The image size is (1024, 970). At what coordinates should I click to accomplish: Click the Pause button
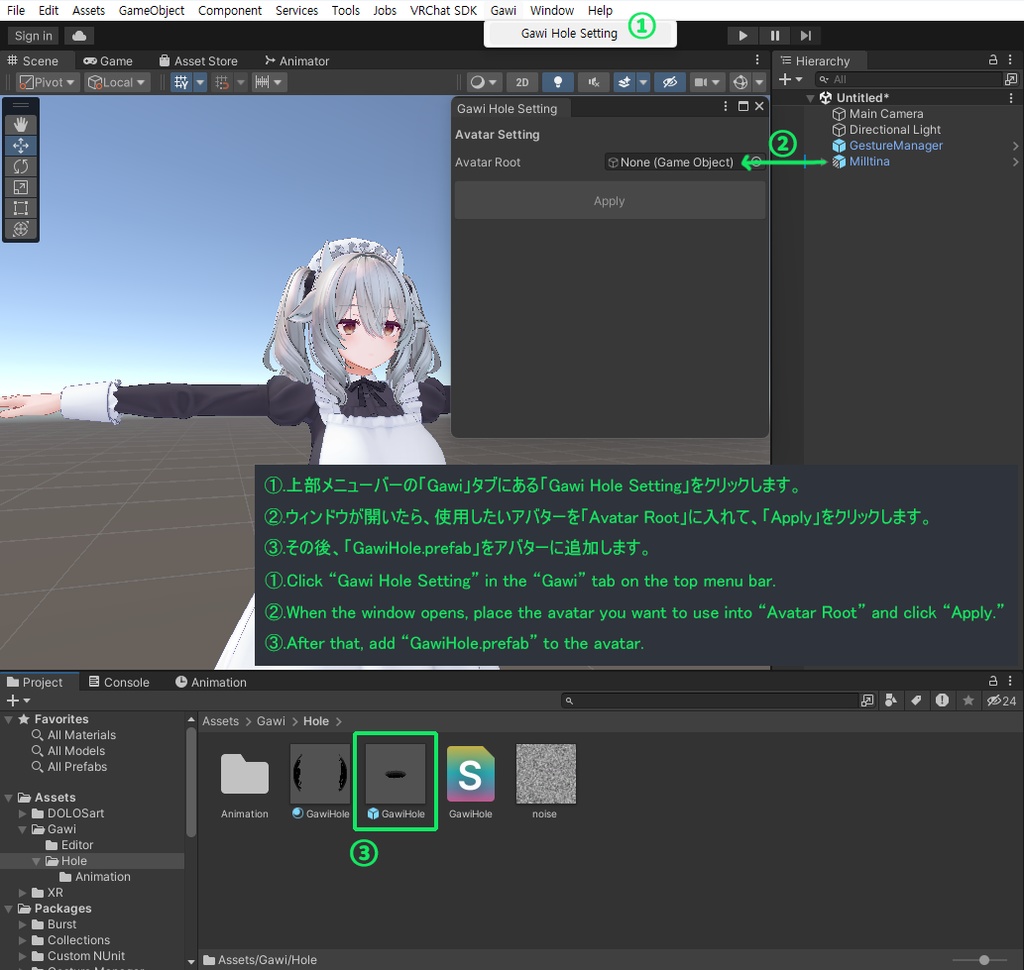(x=775, y=36)
